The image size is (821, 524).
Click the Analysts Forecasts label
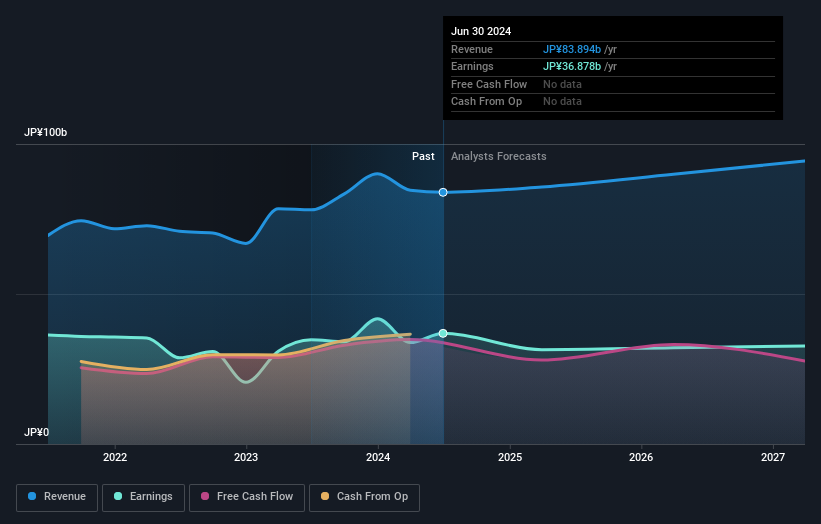(x=498, y=157)
